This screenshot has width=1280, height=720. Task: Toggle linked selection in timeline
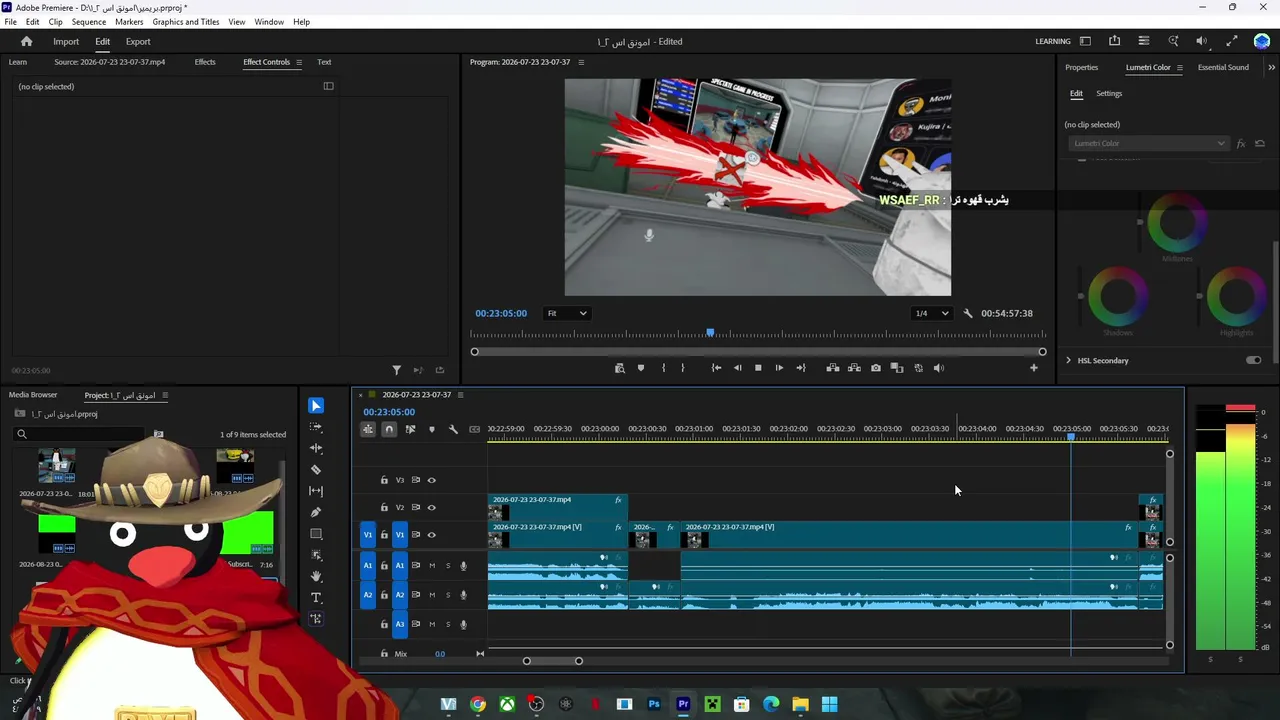click(x=410, y=429)
